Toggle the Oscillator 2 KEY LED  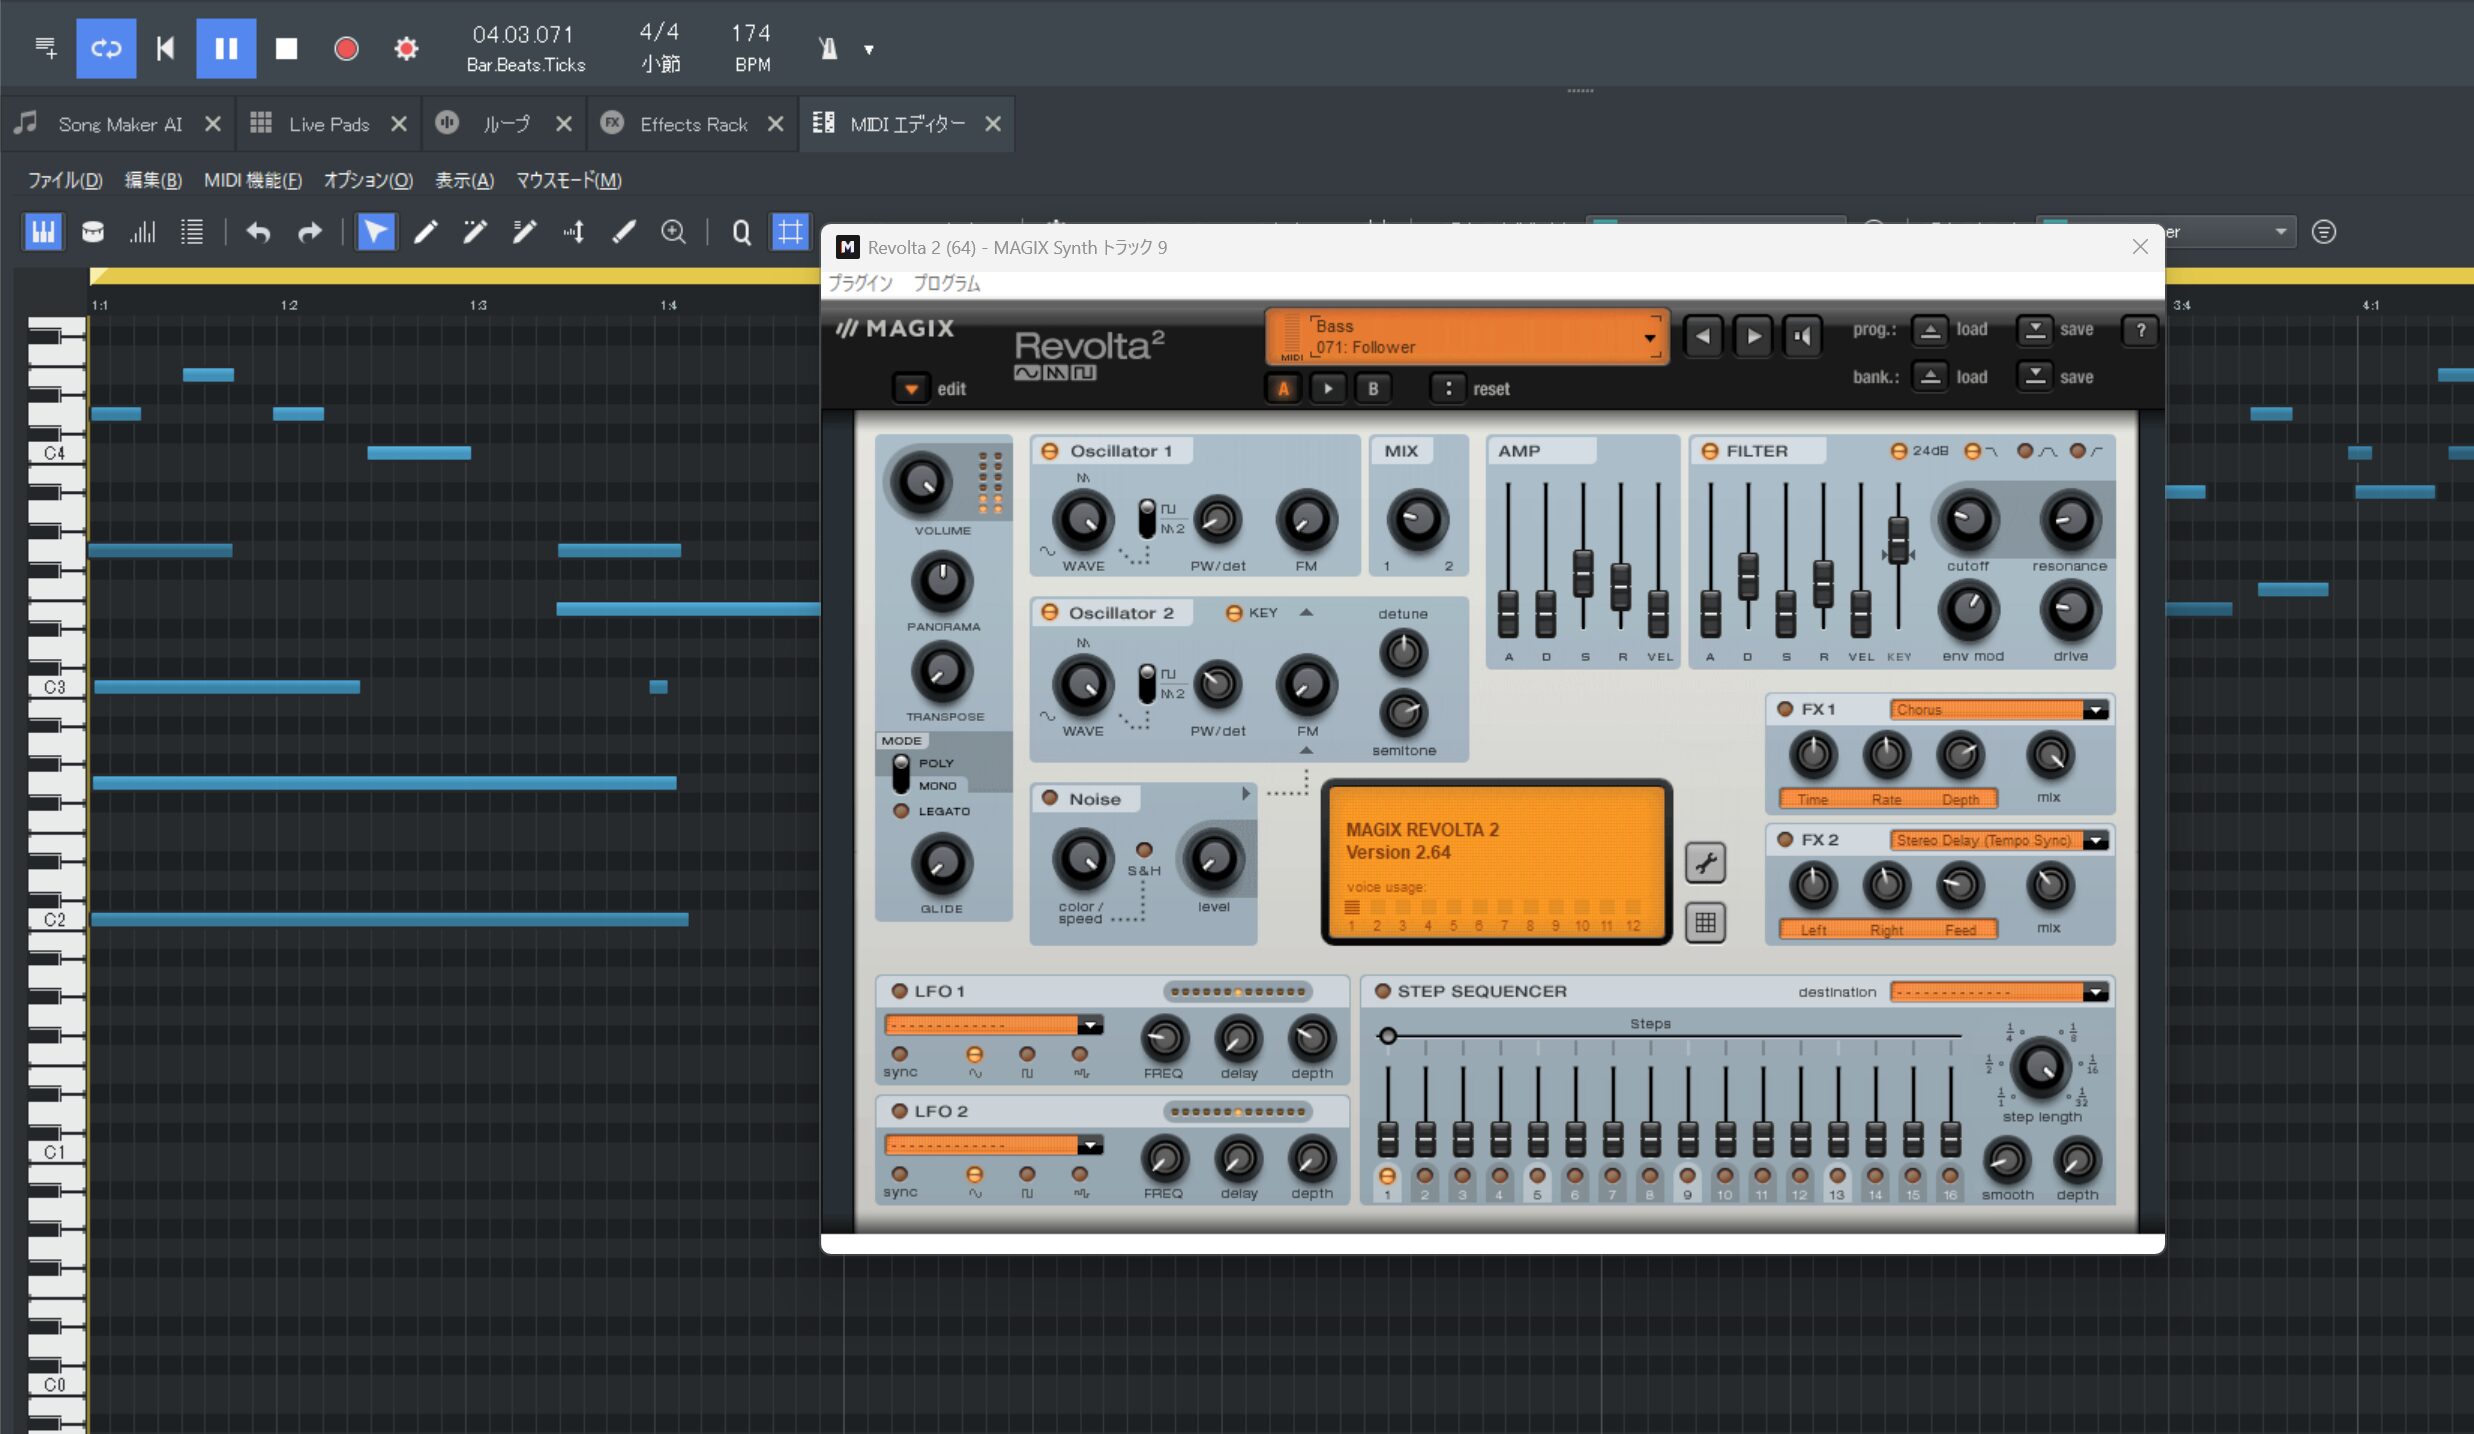[1234, 613]
